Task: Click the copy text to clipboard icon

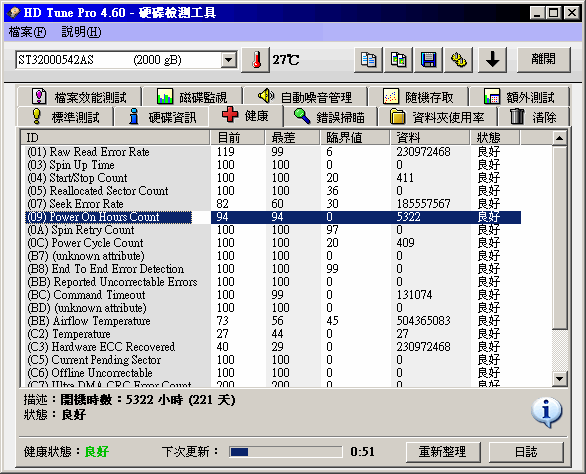Action: point(368,60)
